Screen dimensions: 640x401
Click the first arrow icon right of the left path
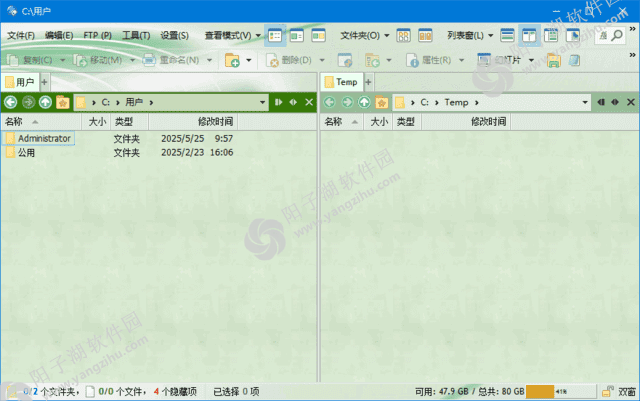point(278,102)
